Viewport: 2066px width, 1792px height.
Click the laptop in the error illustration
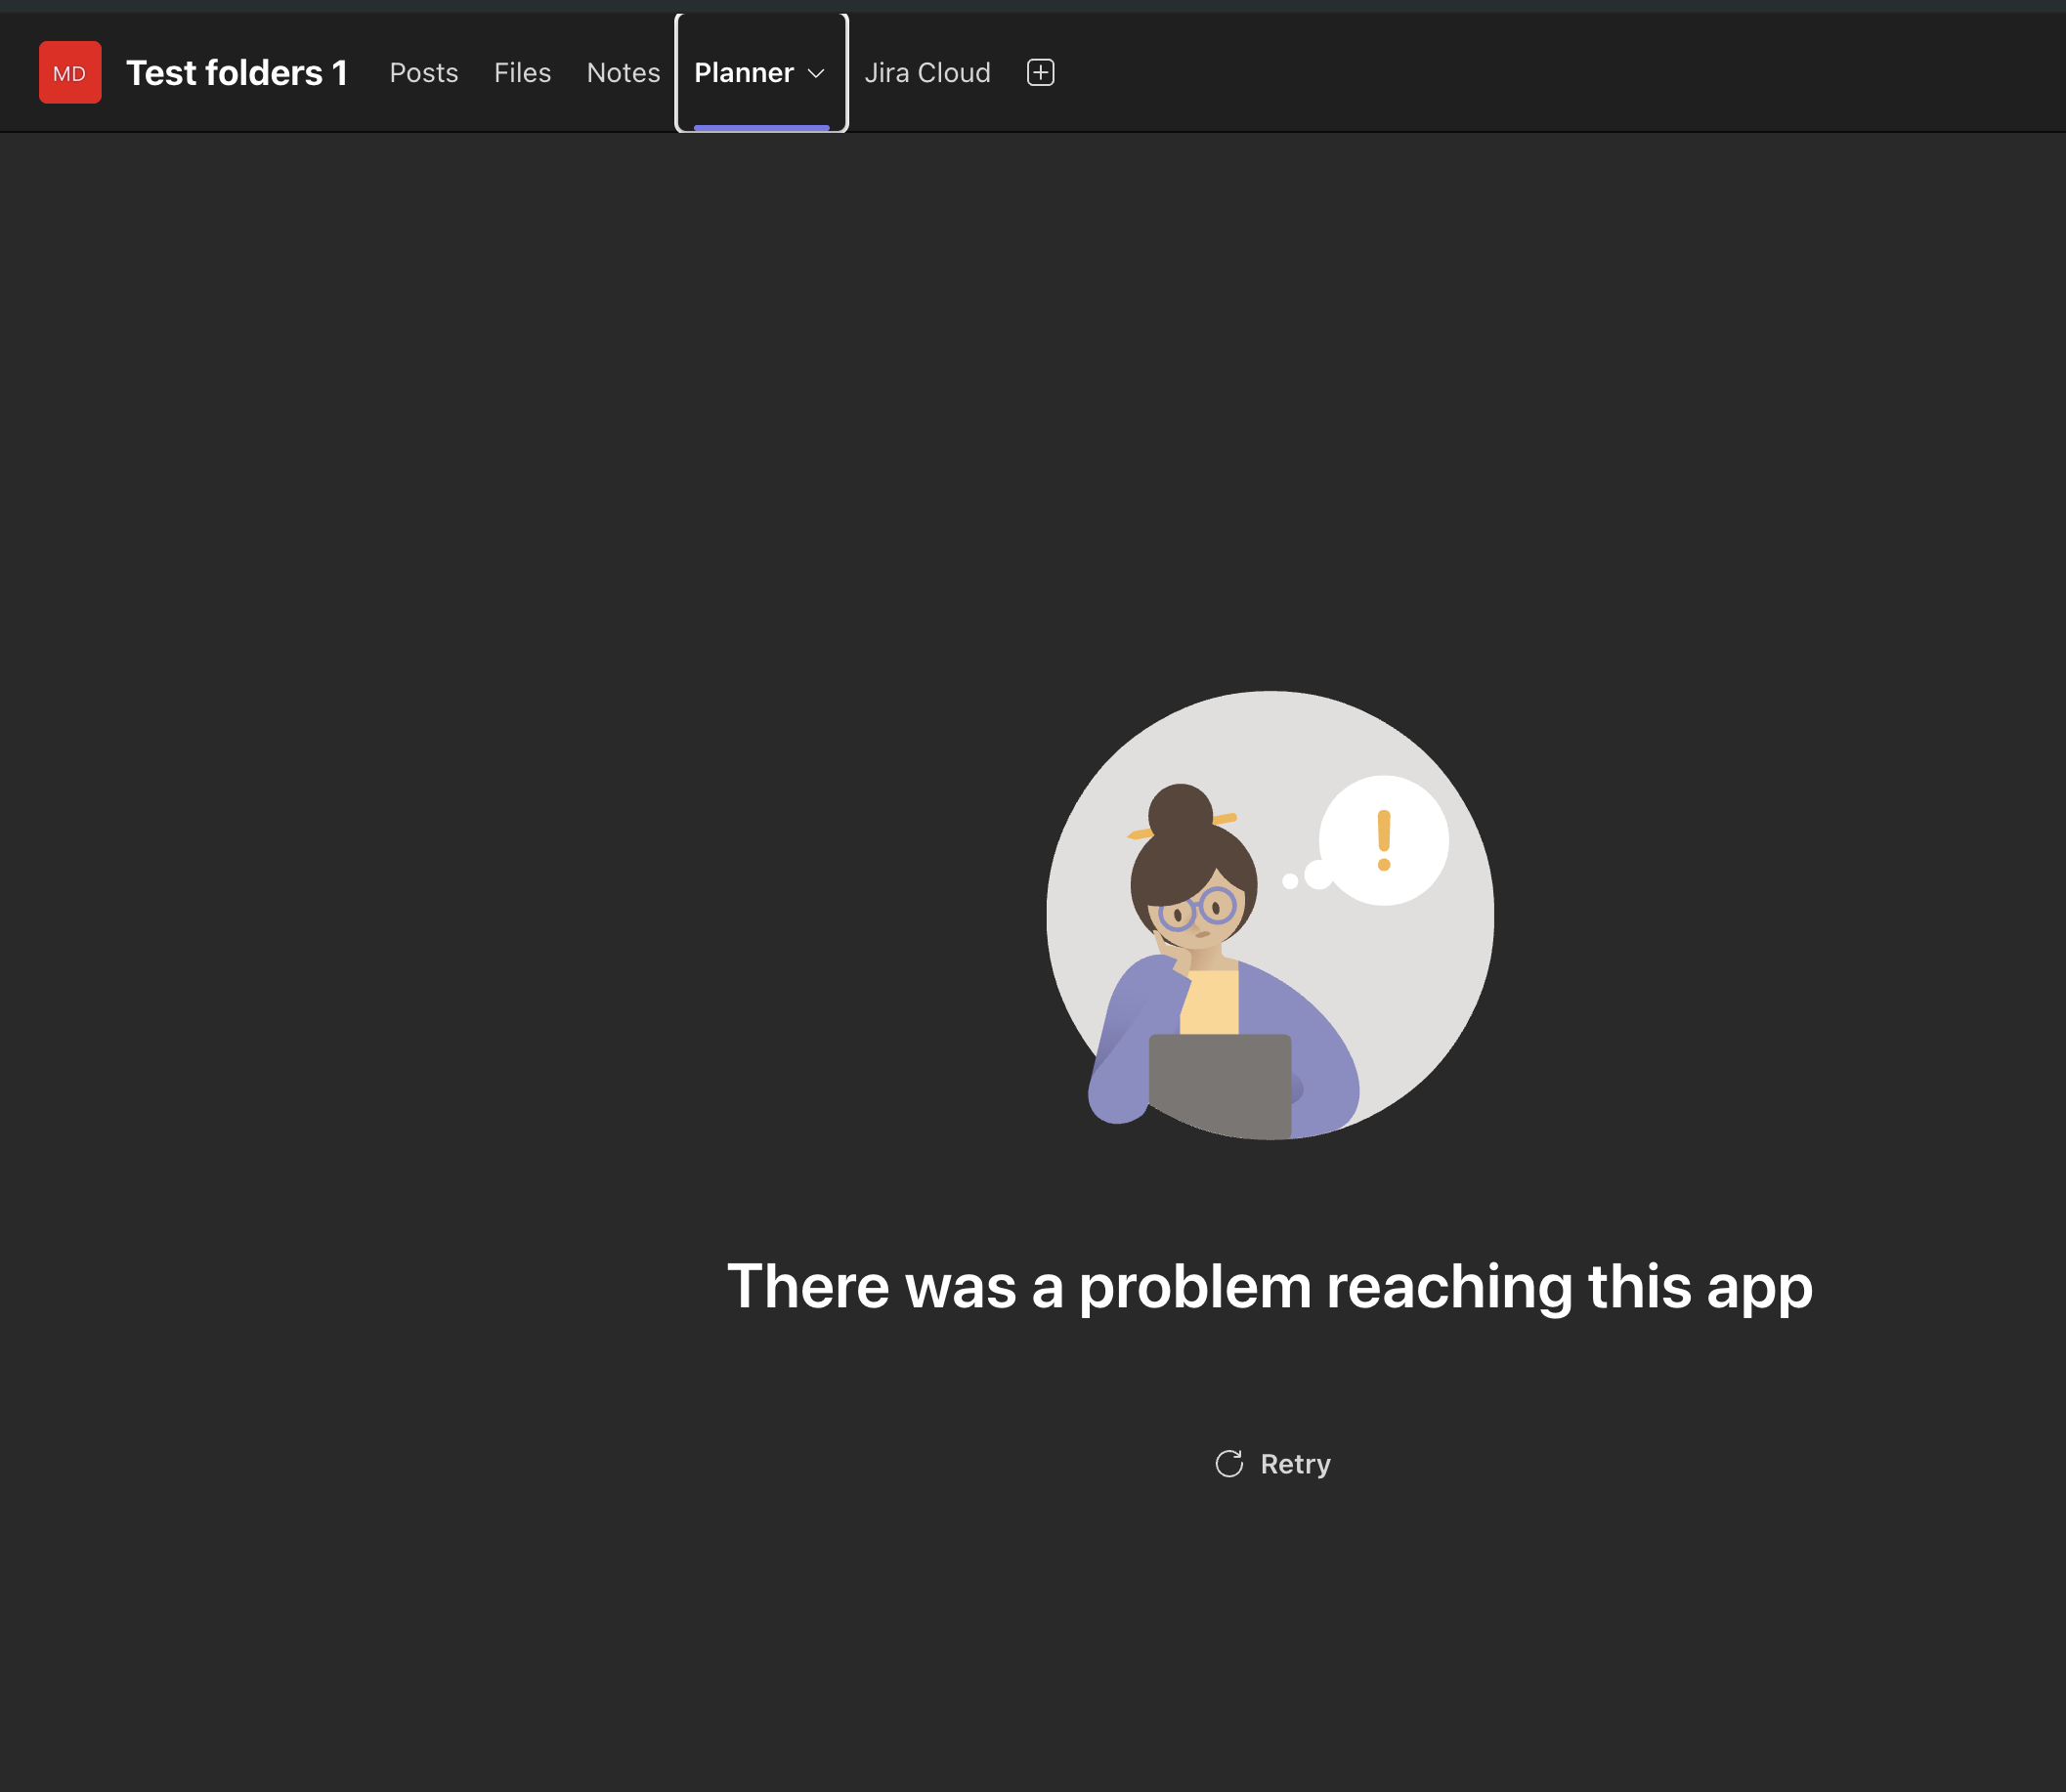click(1220, 1085)
